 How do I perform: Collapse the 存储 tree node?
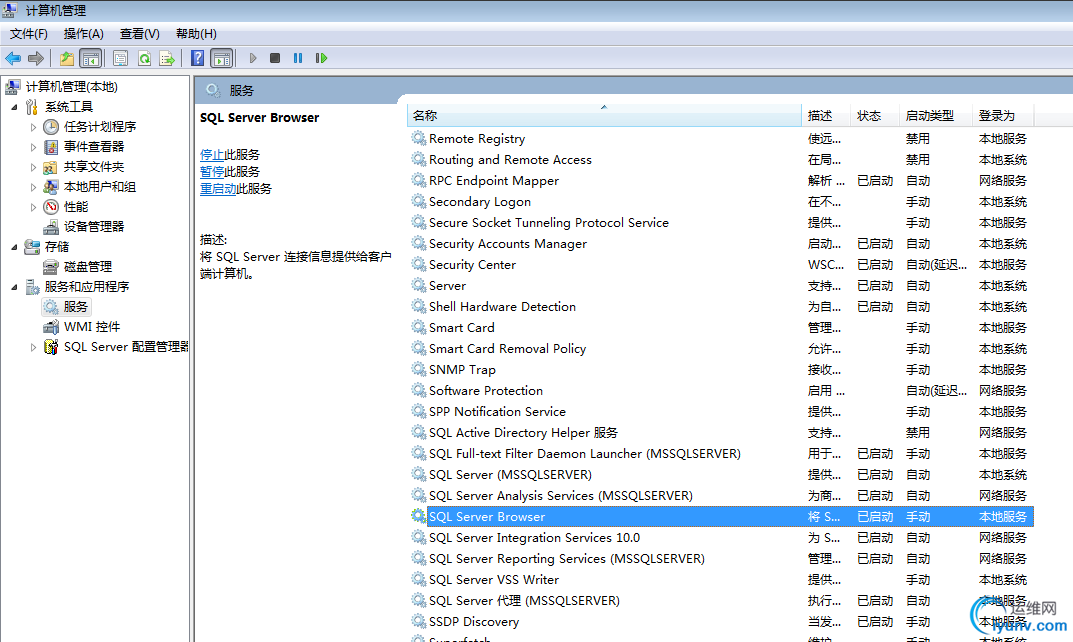(14, 247)
